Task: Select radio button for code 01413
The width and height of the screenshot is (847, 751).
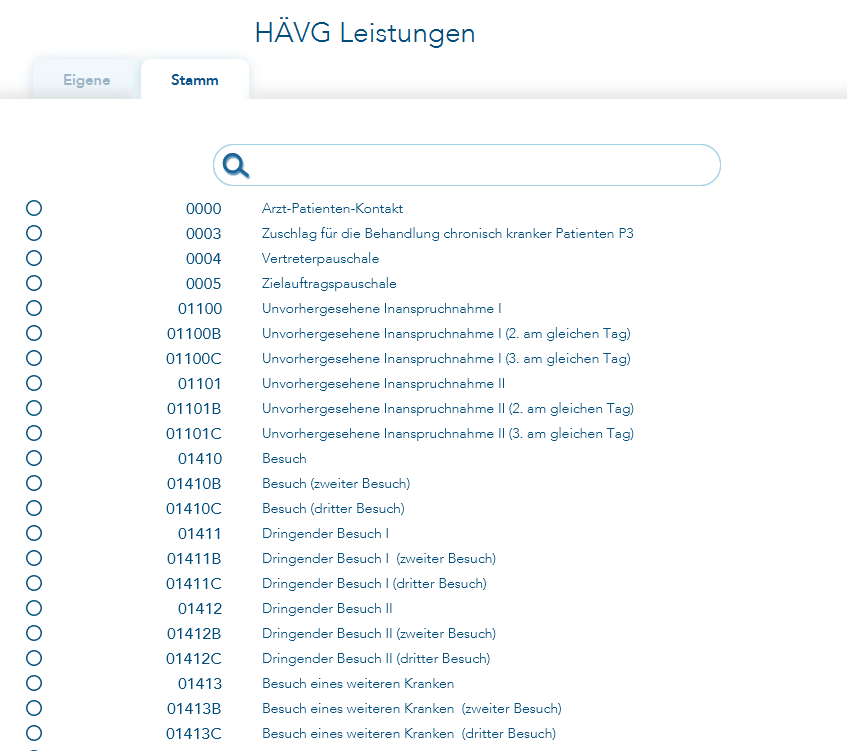Action: click(34, 683)
